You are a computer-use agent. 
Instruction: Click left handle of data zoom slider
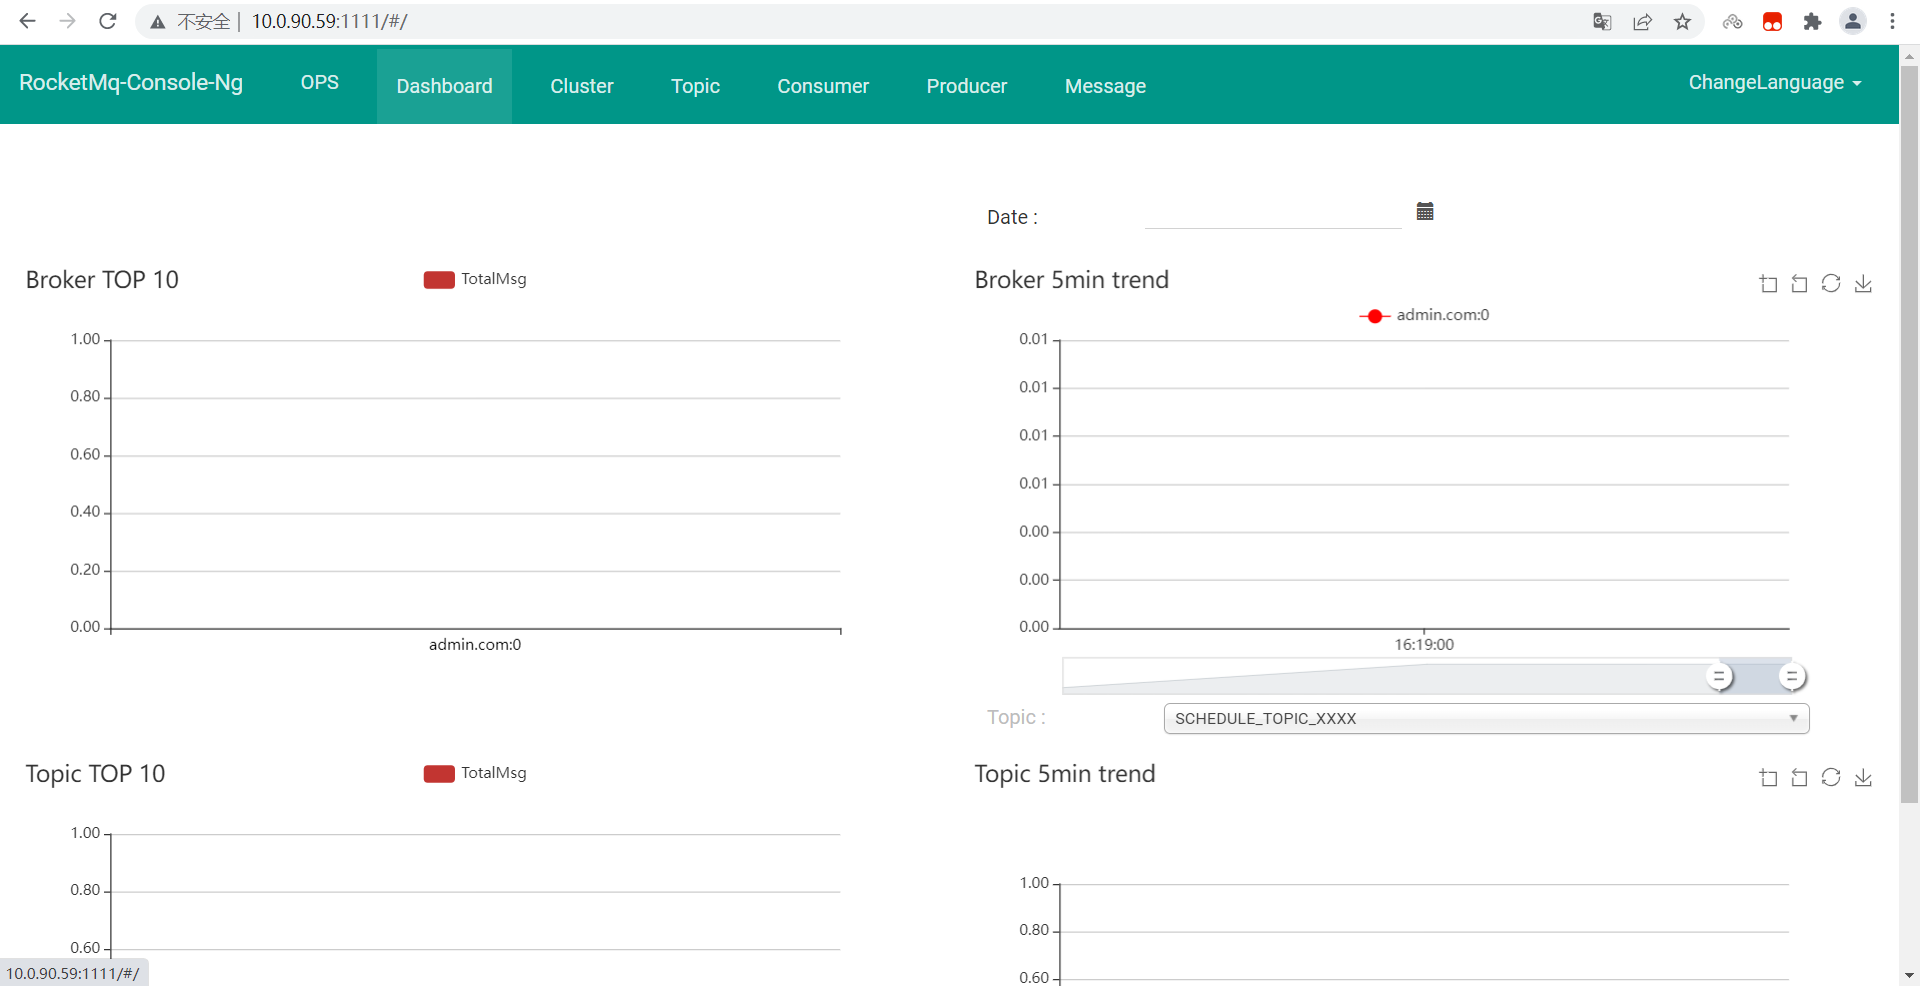tap(1719, 677)
